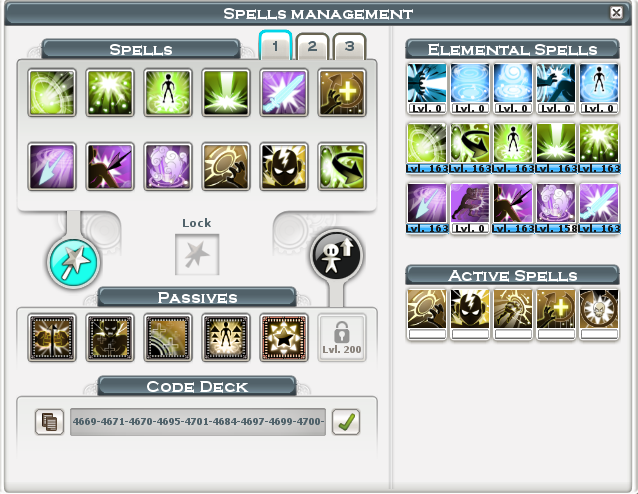Select spell deck tab 1
Screen dimensions: 638x494
point(275,46)
